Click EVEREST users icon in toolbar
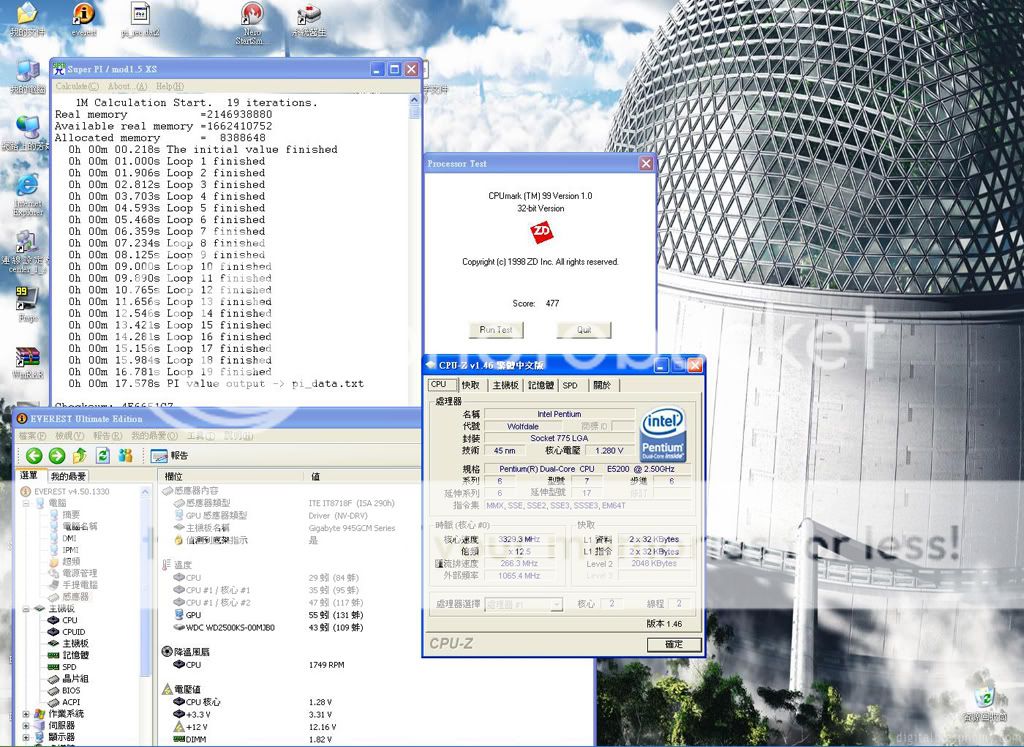The height and width of the screenshot is (747, 1024). click(125, 455)
